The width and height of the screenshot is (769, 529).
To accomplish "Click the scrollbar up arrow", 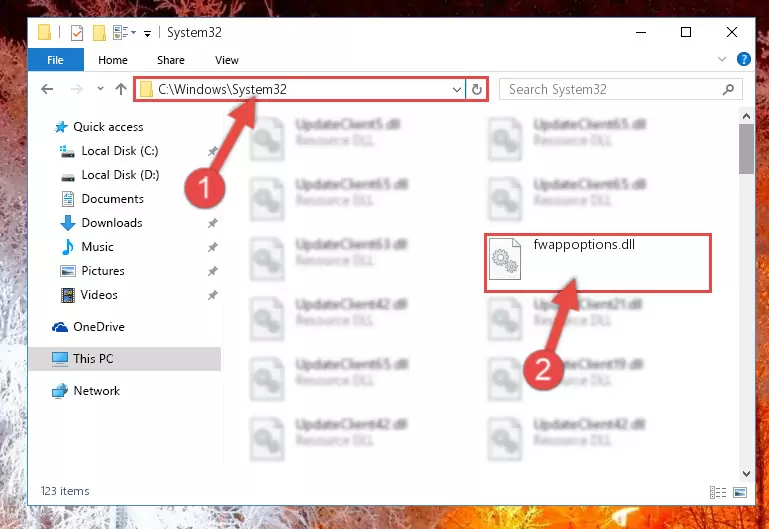I will click(746, 116).
